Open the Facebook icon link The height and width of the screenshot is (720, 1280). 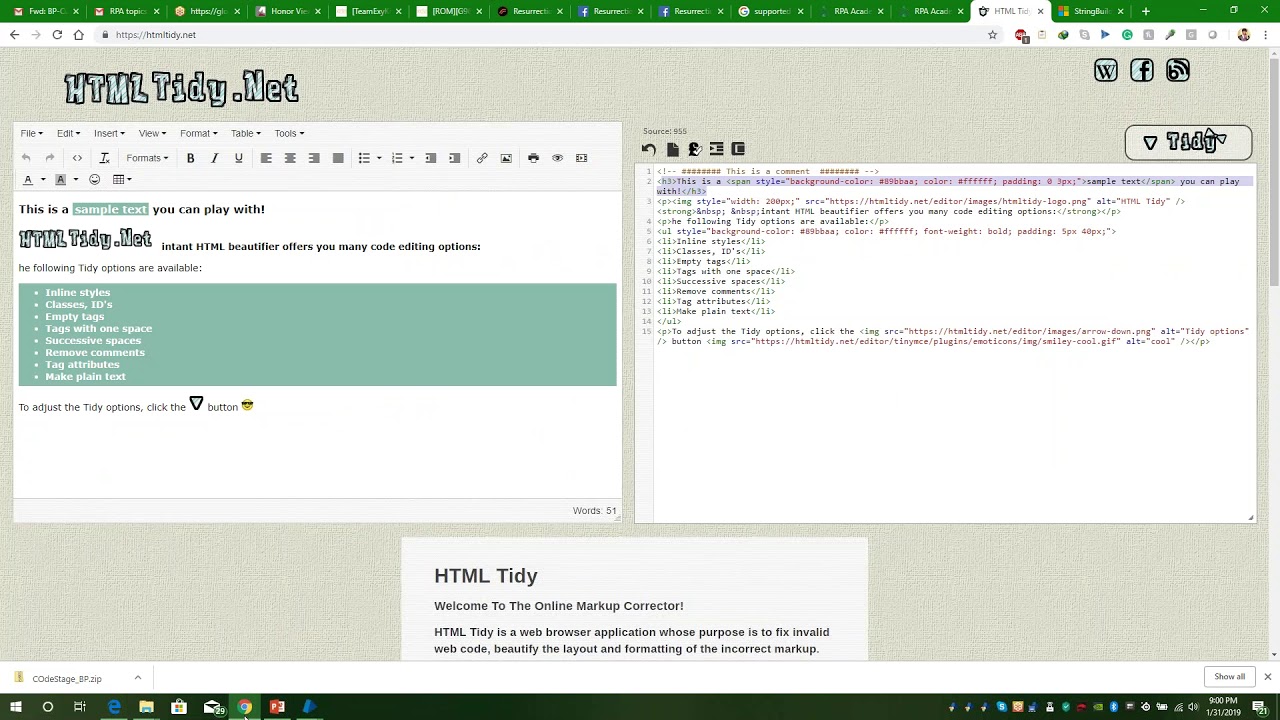click(1142, 70)
